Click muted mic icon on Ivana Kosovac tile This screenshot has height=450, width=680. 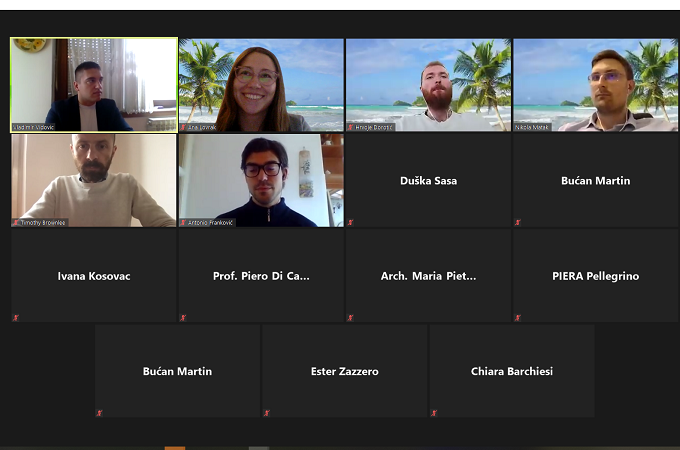coord(16,318)
